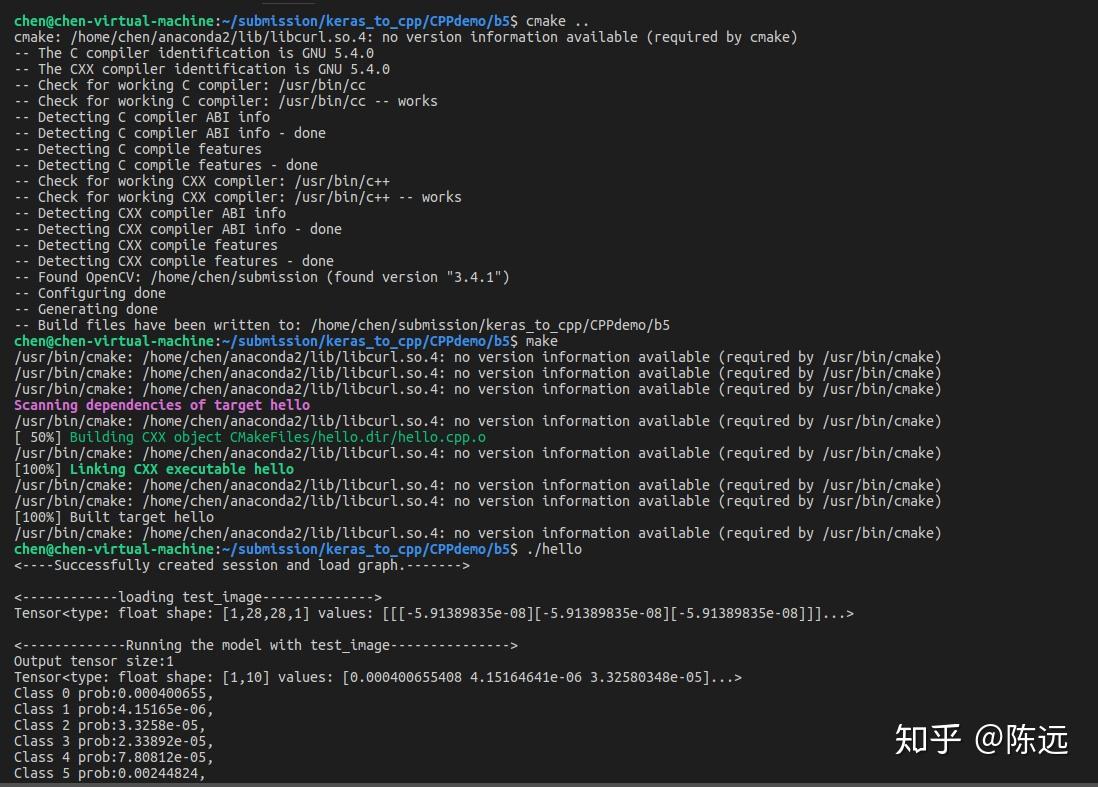This screenshot has height=787, width=1098.
Task: Click the 'Generating done' line
Action: 85,309
